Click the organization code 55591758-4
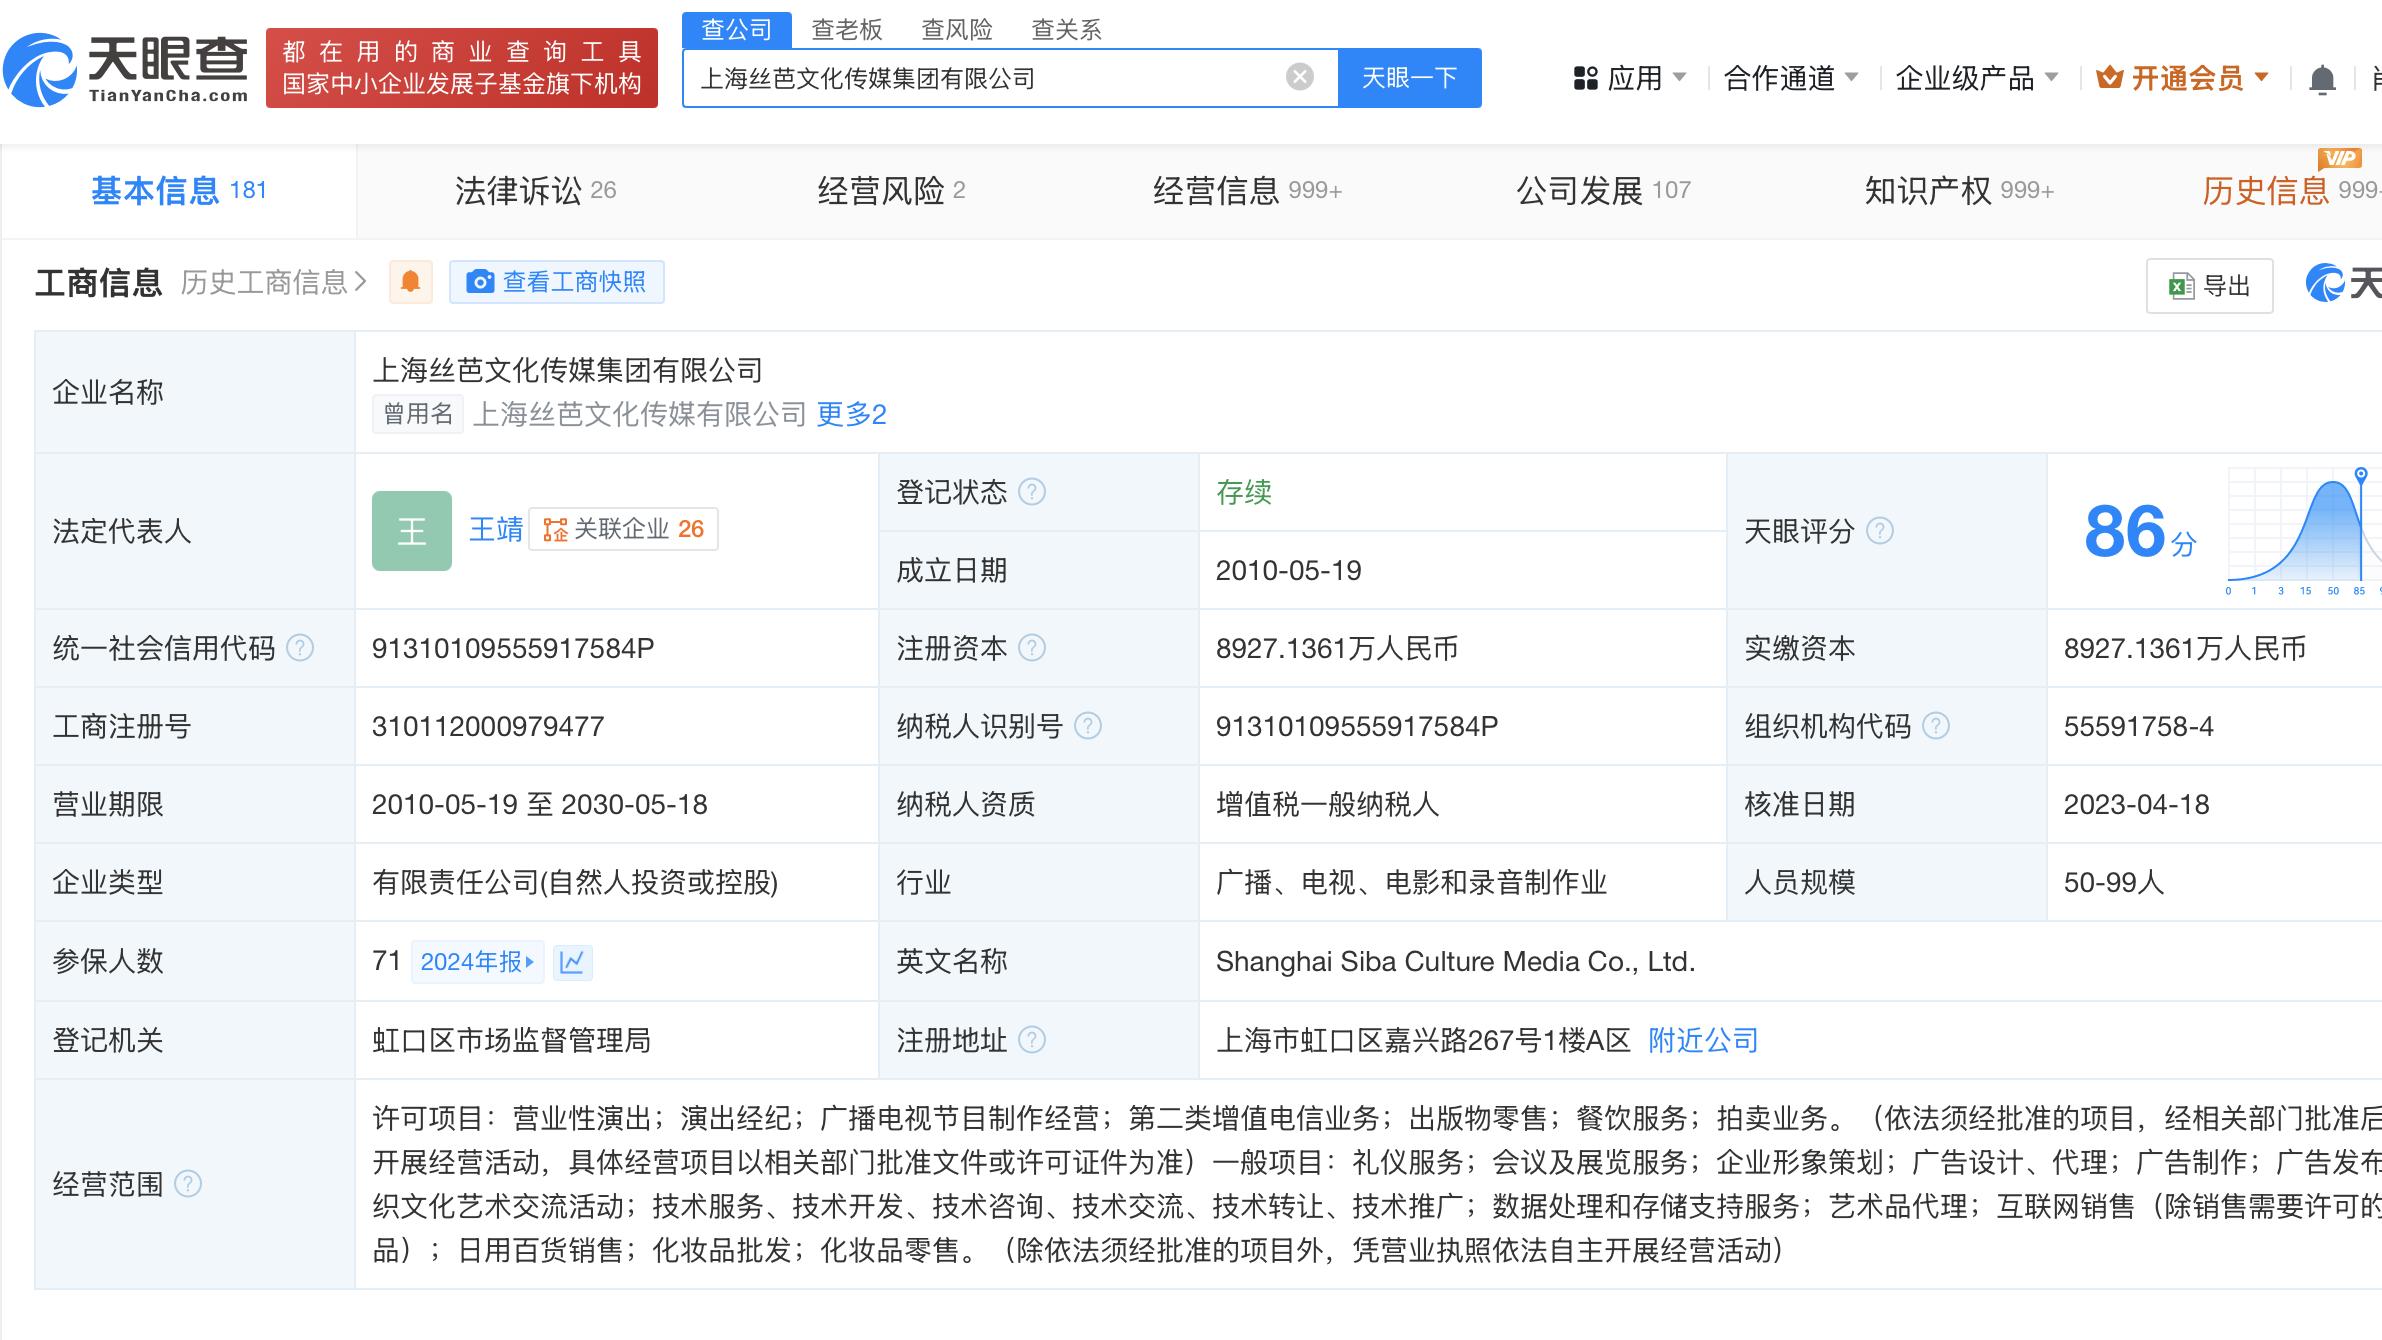 [x=2138, y=726]
